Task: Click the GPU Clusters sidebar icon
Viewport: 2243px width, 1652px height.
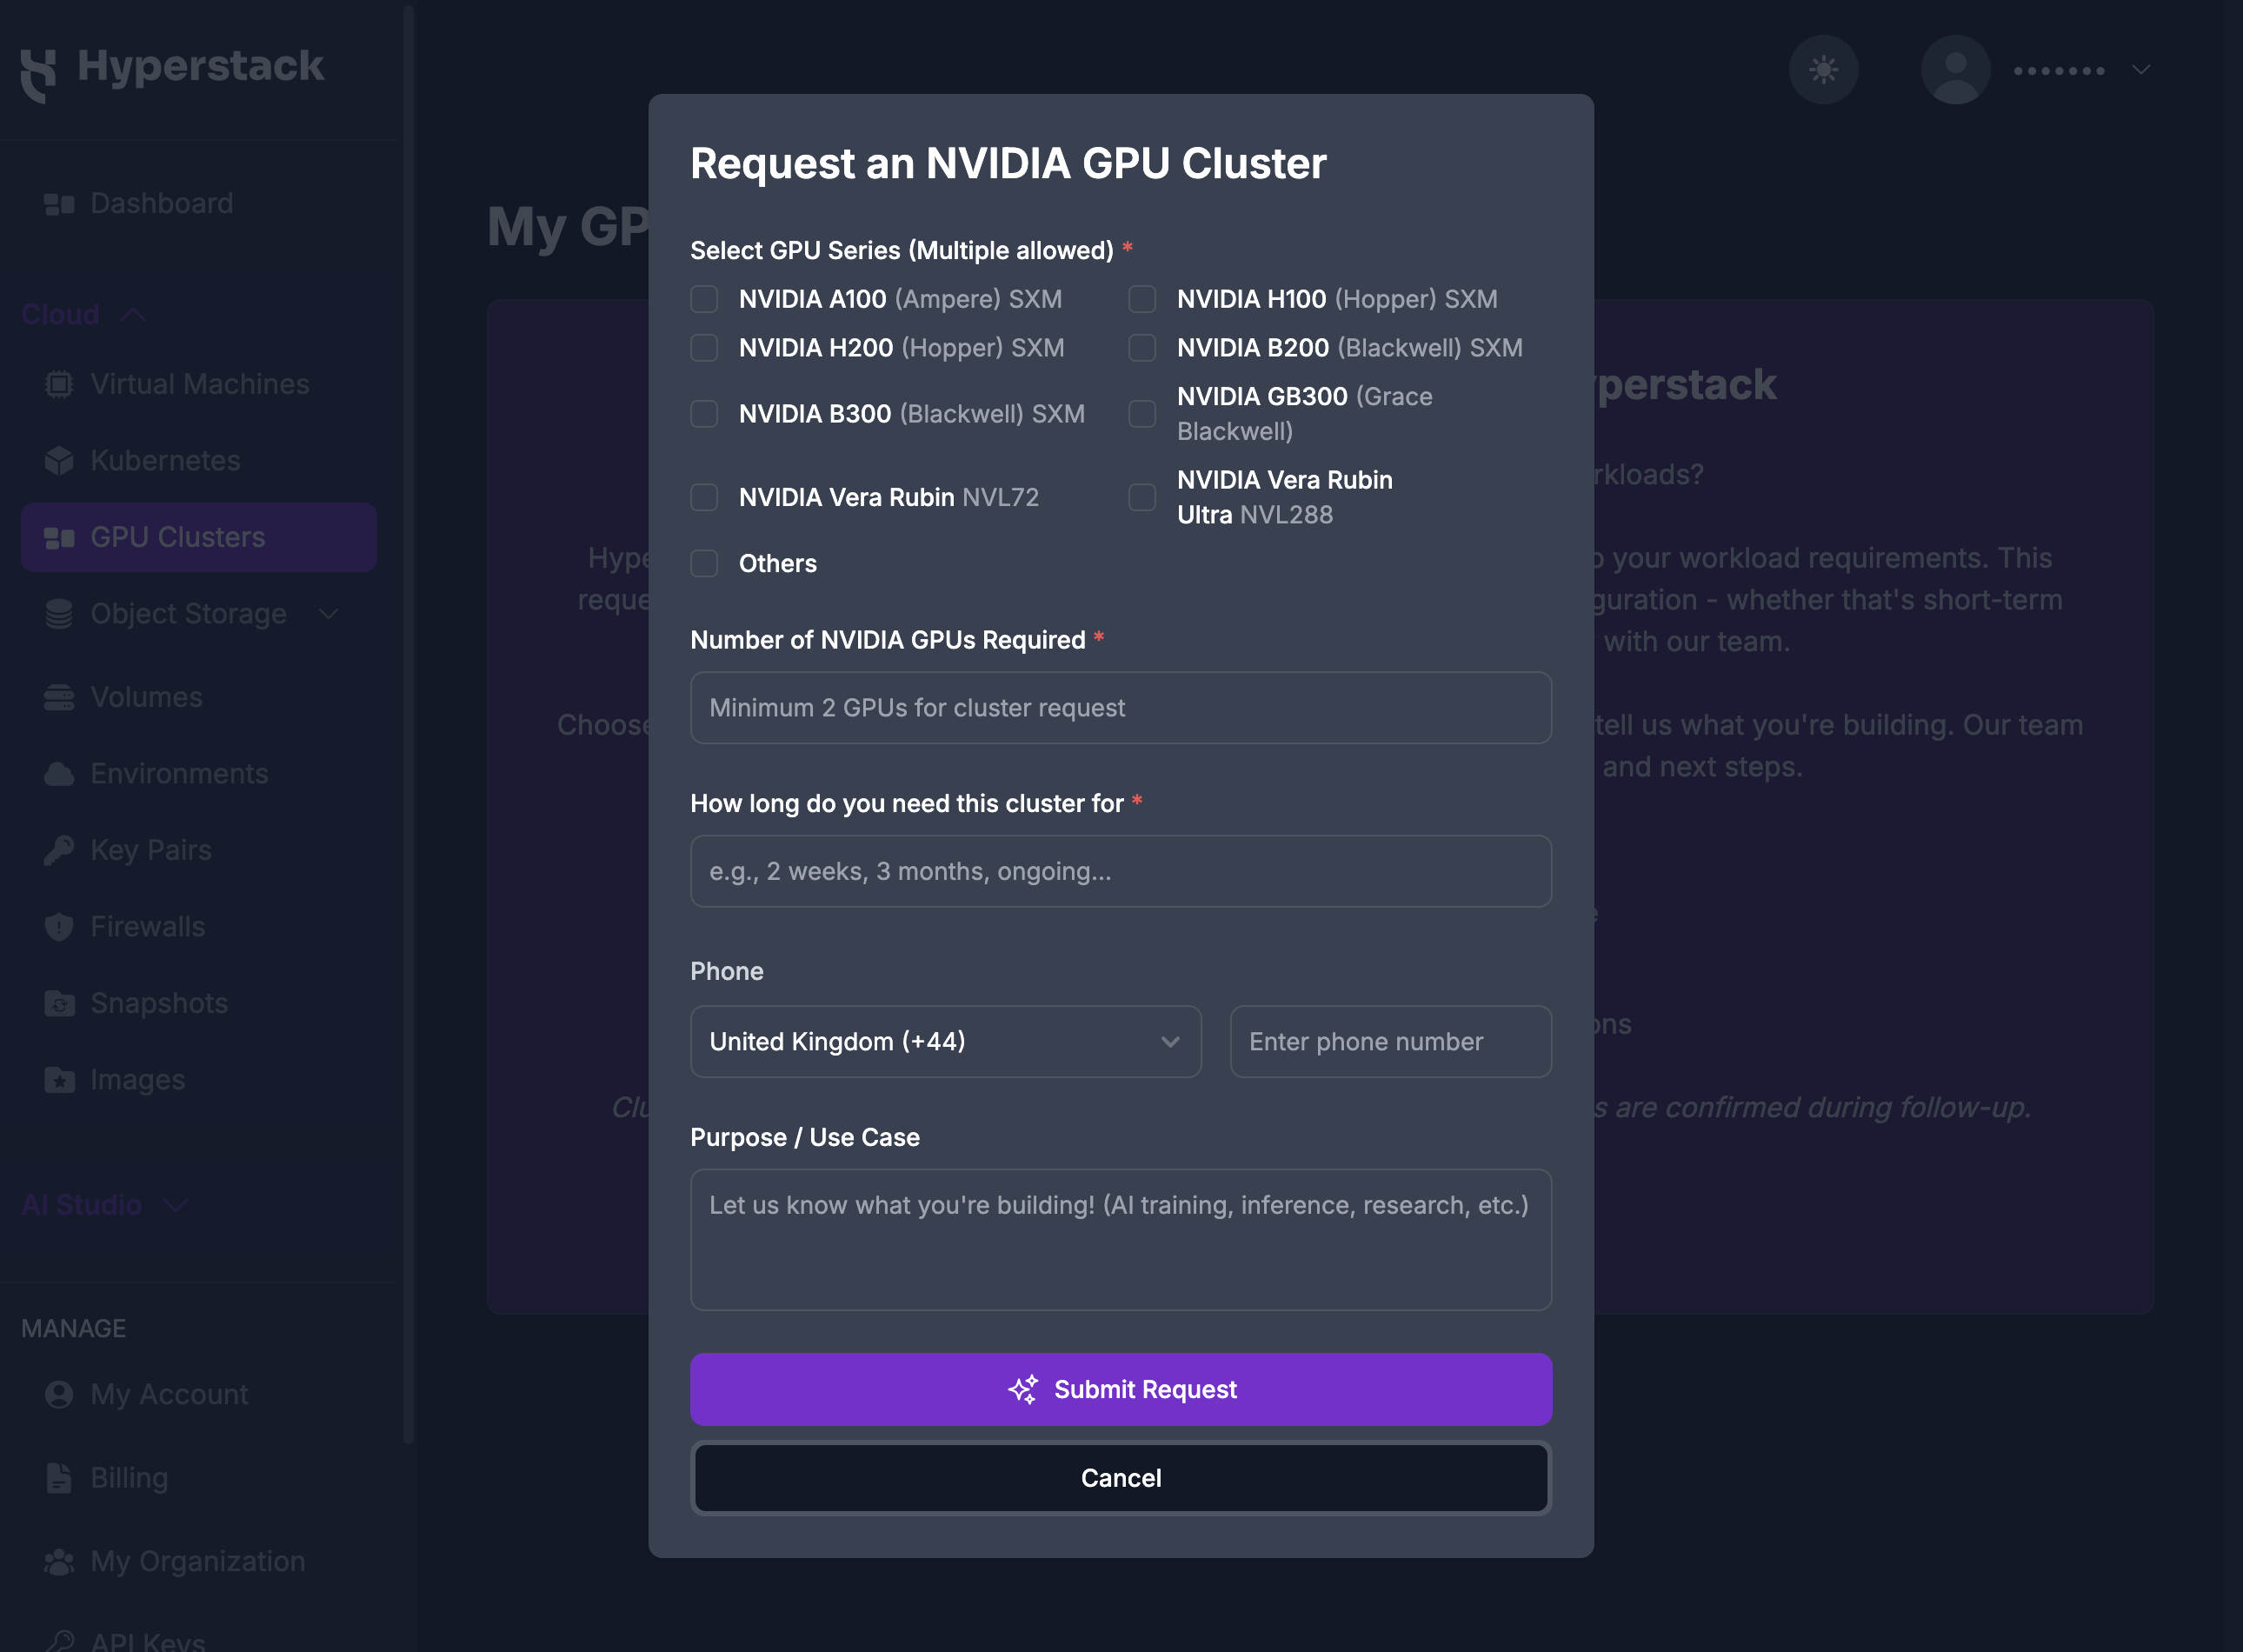Action: pos(59,538)
